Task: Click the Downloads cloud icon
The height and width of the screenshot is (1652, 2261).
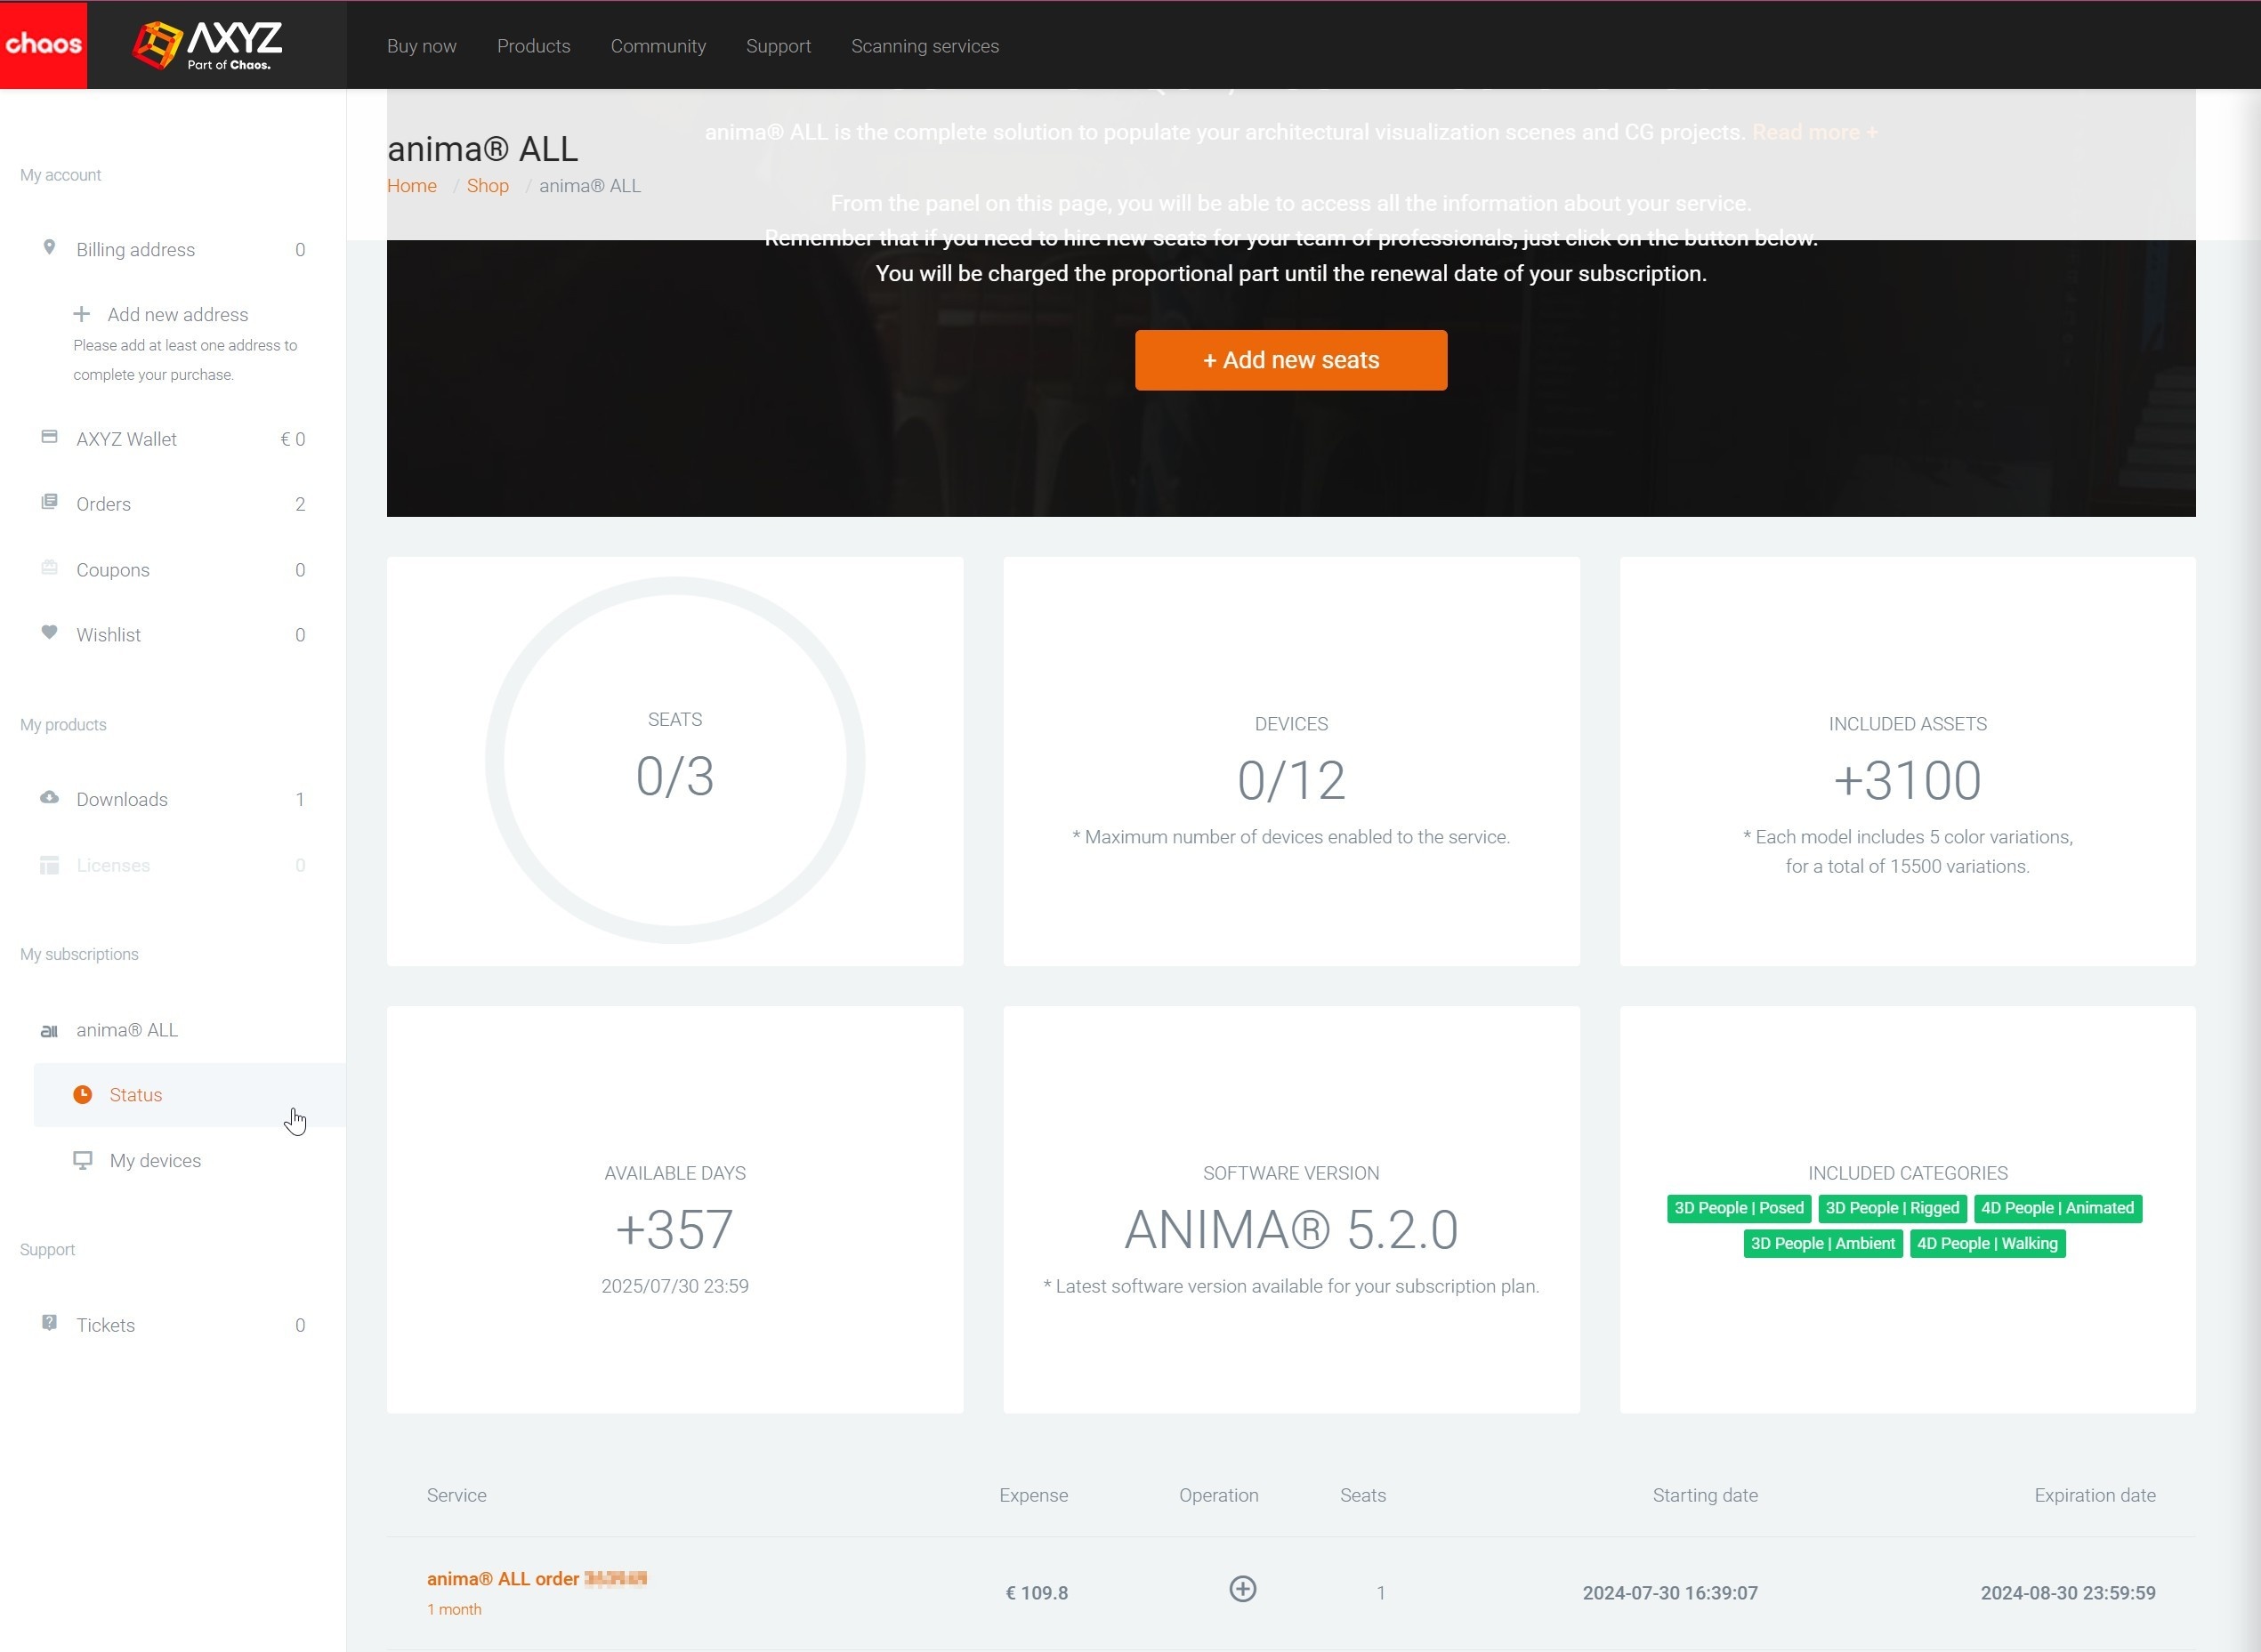Action: 49,798
